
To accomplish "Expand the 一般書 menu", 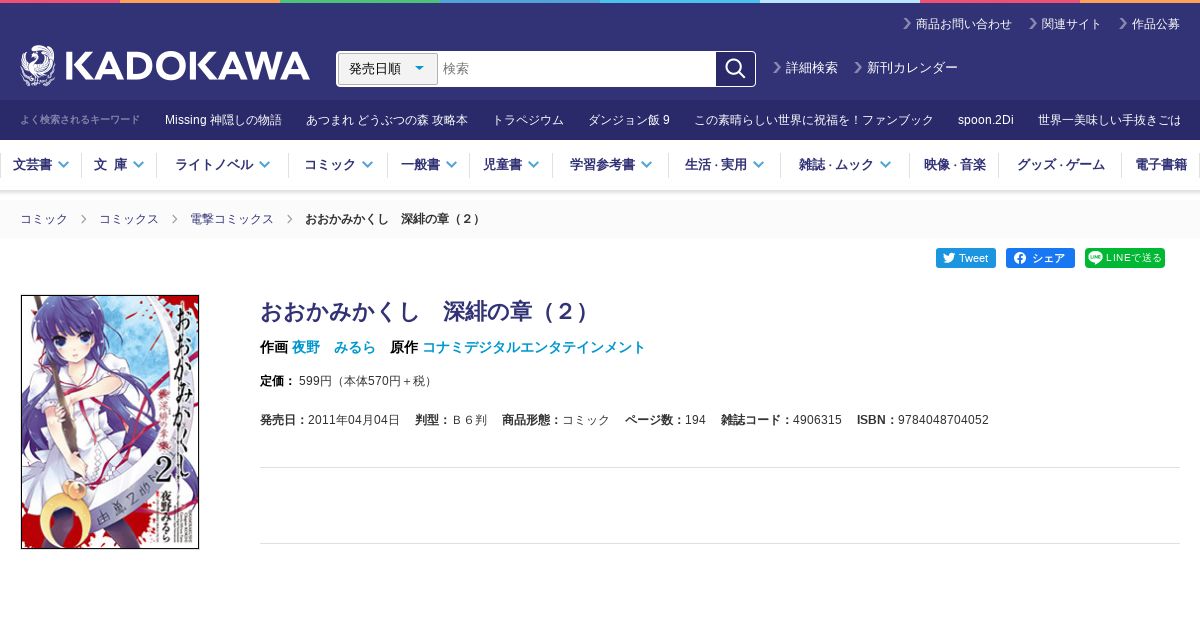I will pos(429,165).
